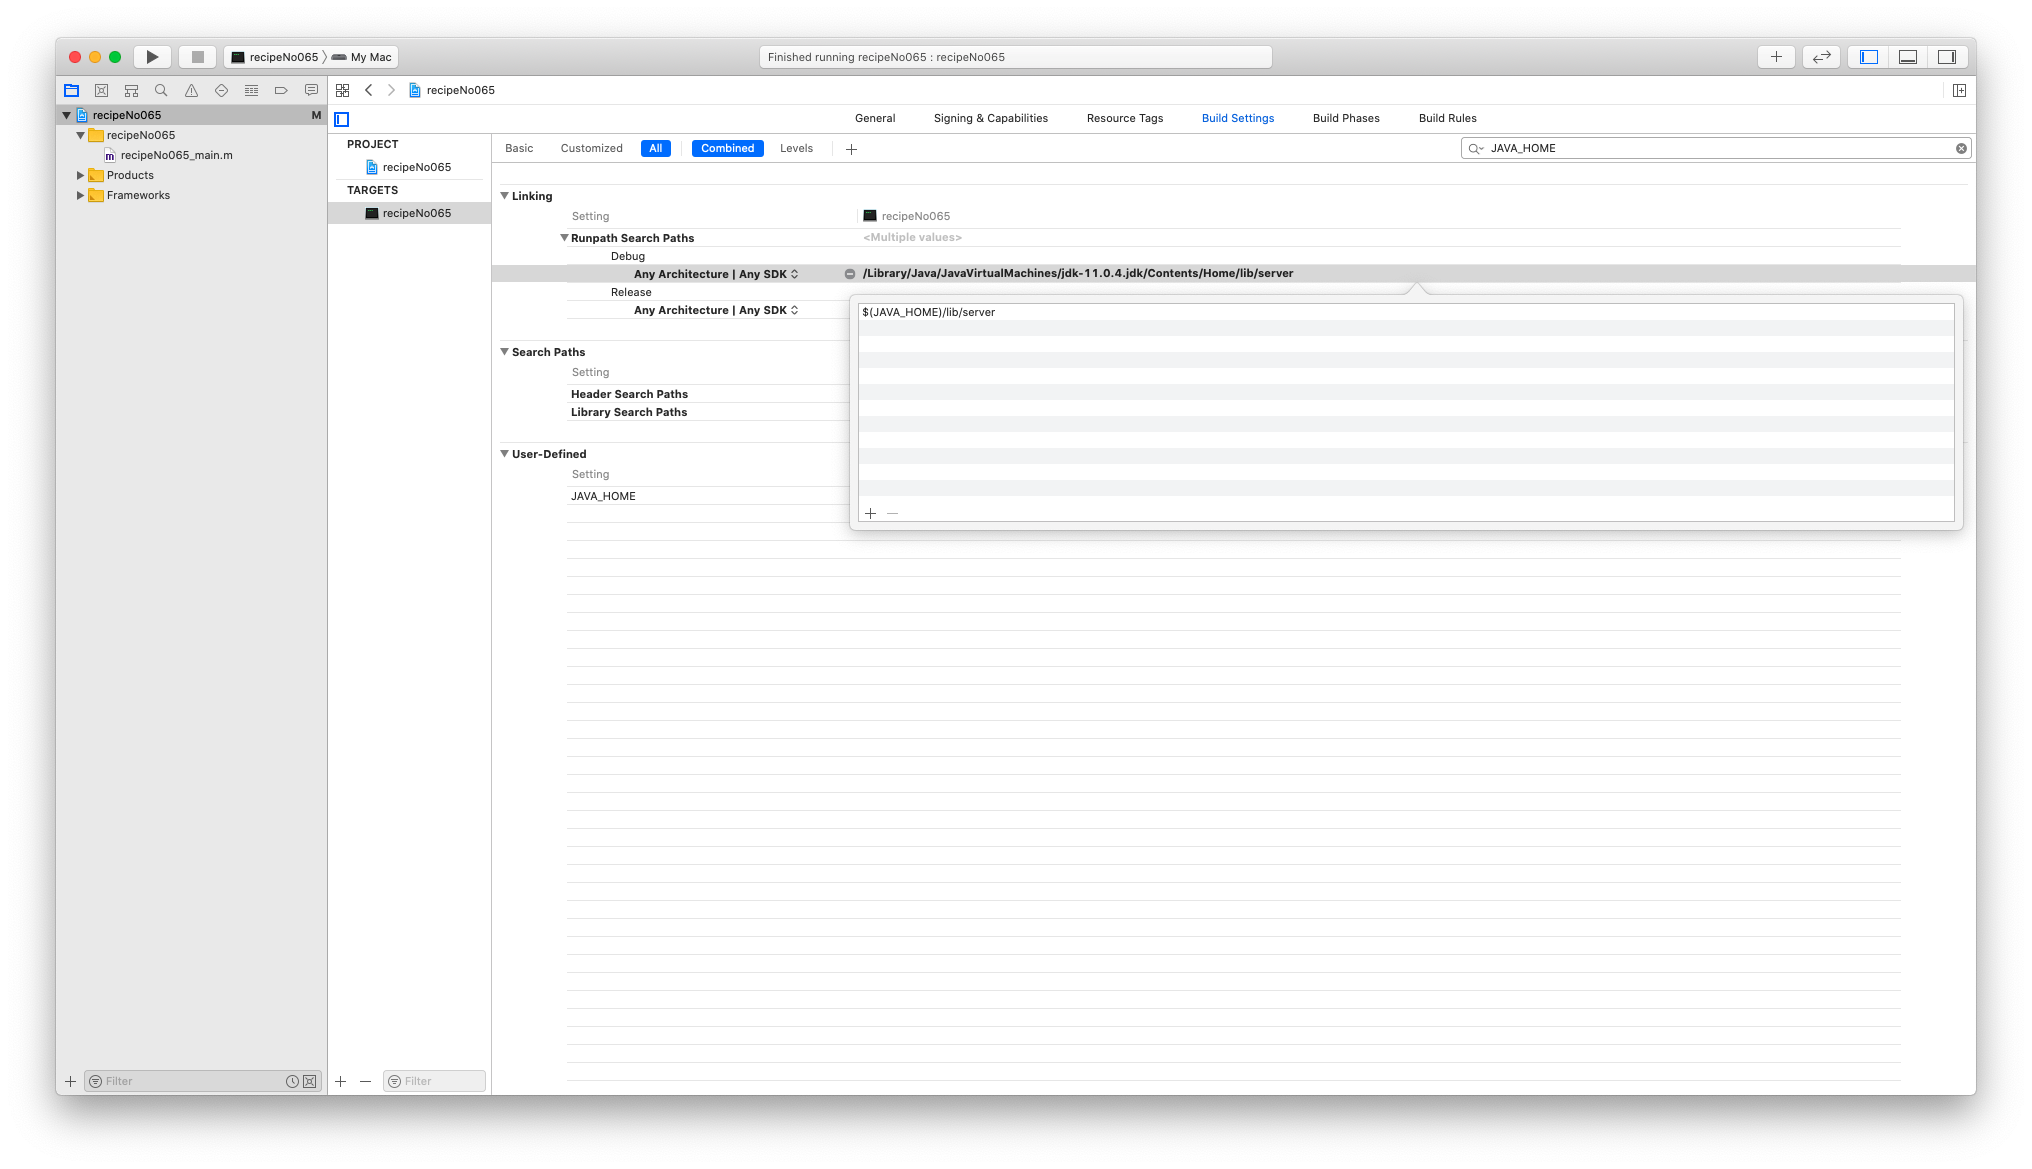2032x1169 pixels.
Task: Open the Symbol navigator
Action: 131,90
